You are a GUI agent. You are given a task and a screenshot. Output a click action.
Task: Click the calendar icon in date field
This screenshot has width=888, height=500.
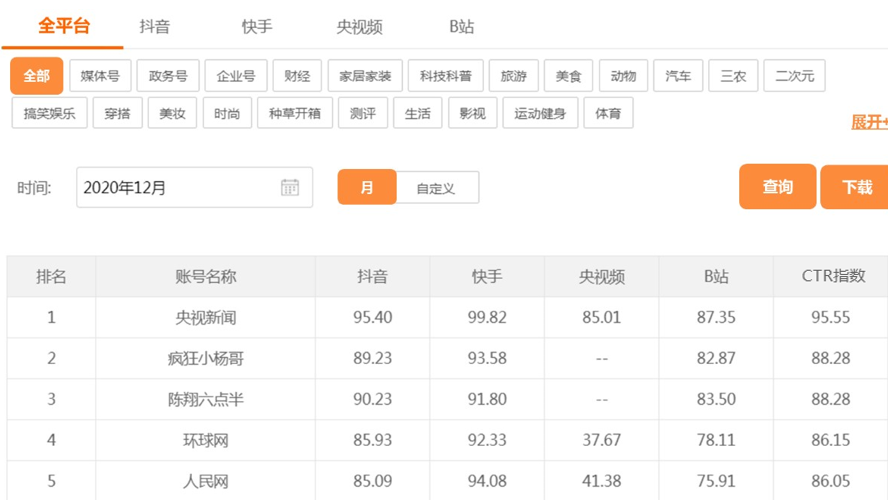pos(290,187)
